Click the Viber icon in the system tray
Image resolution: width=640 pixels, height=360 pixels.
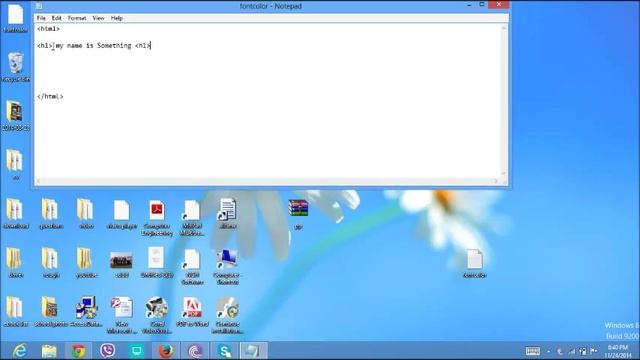[560, 351]
